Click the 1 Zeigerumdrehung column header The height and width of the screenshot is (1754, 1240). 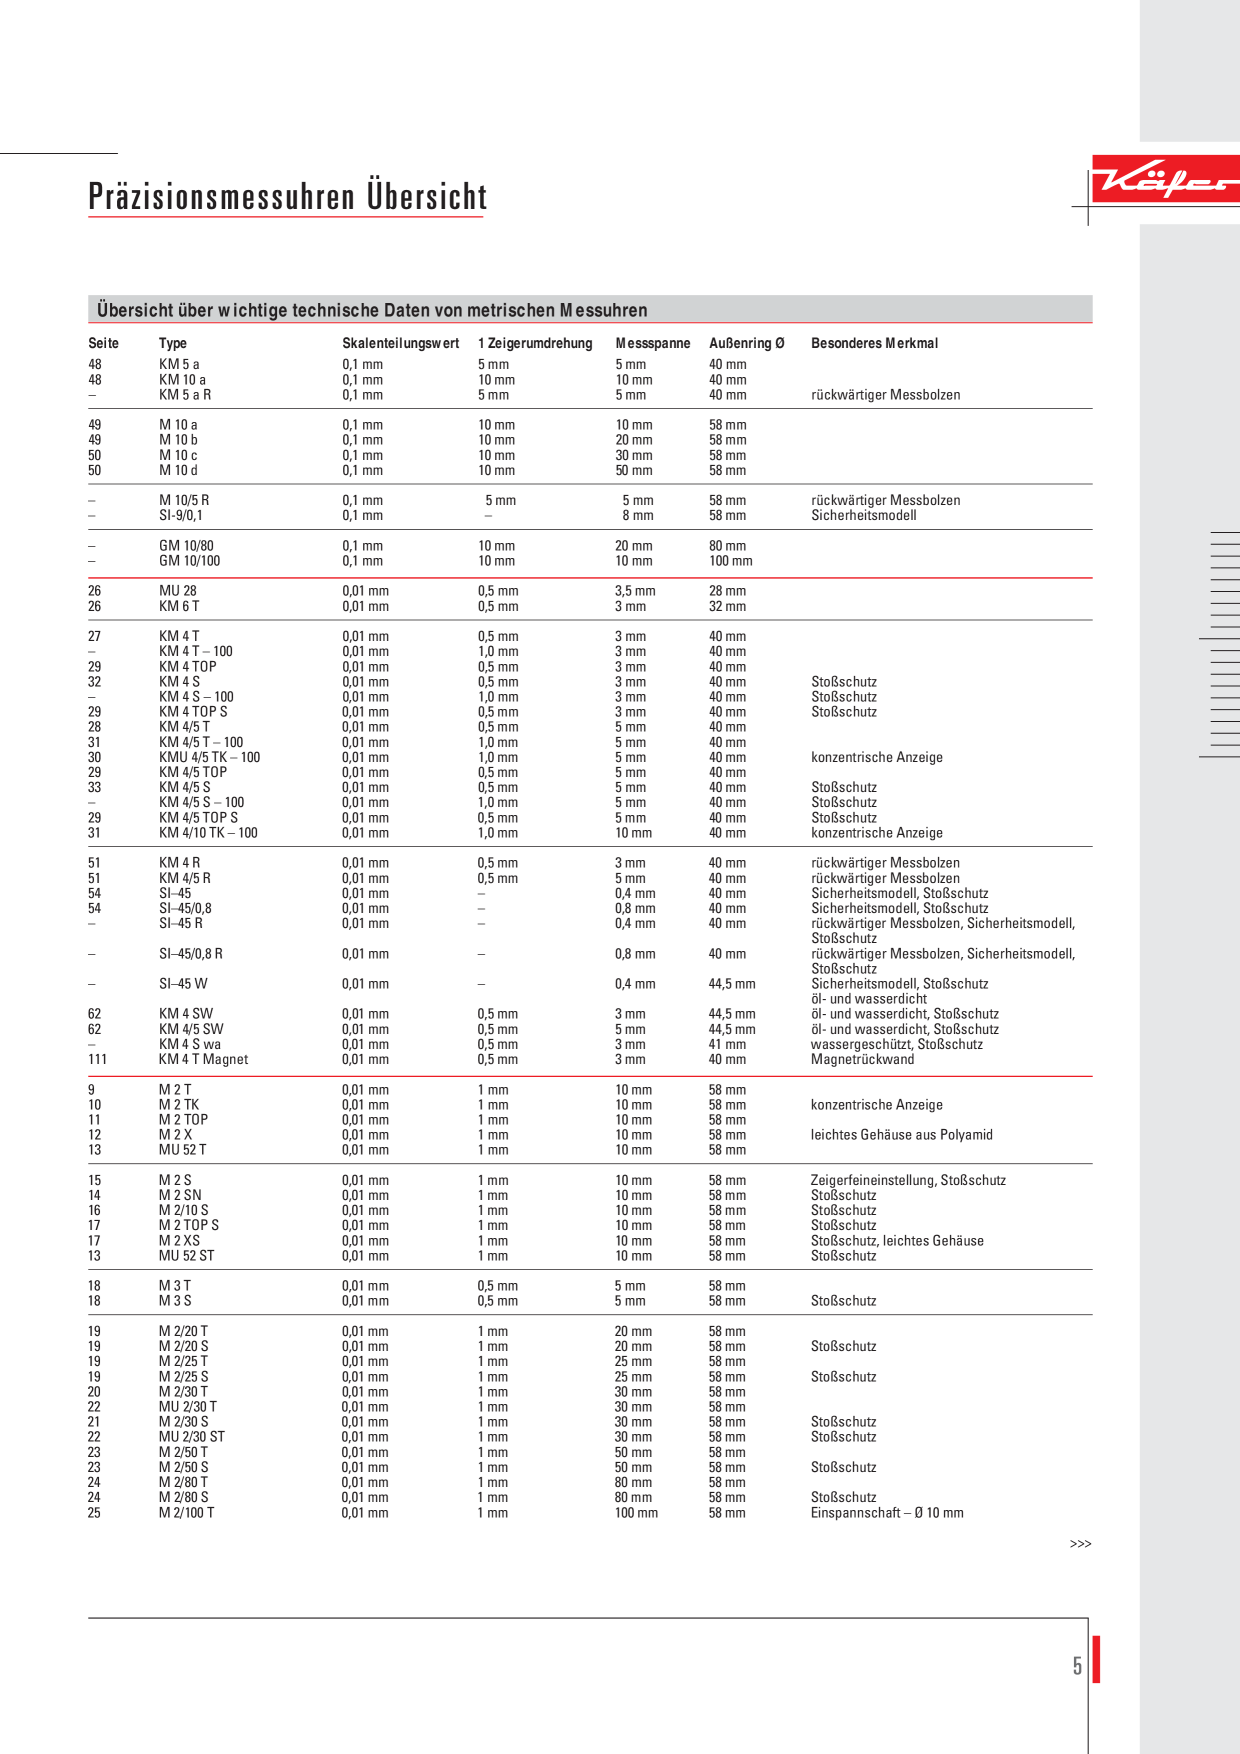click(535, 343)
